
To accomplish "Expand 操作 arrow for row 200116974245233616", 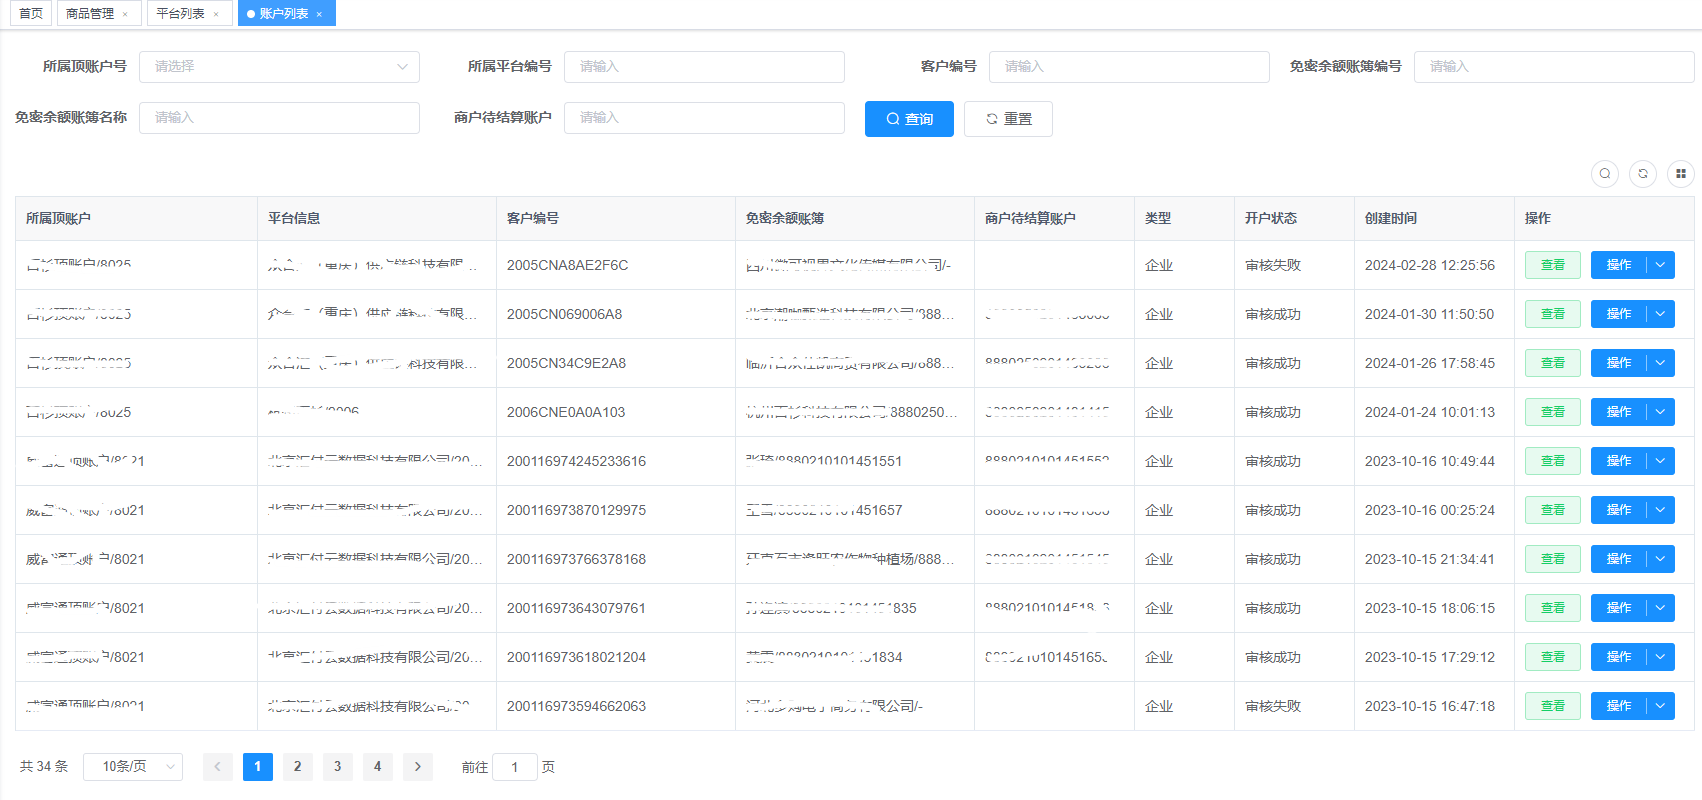I will [x=1660, y=461].
